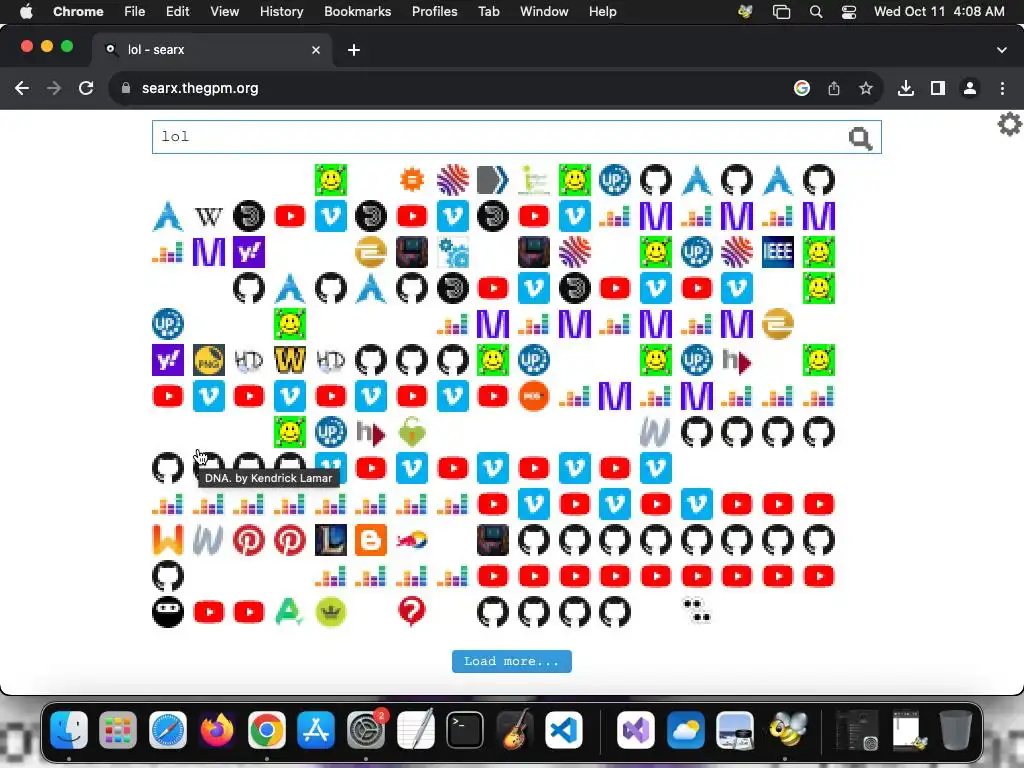This screenshot has height=768, width=1024.
Task: Open the orange circular badge result icon
Action: pyautogui.click(x=534, y=396)
